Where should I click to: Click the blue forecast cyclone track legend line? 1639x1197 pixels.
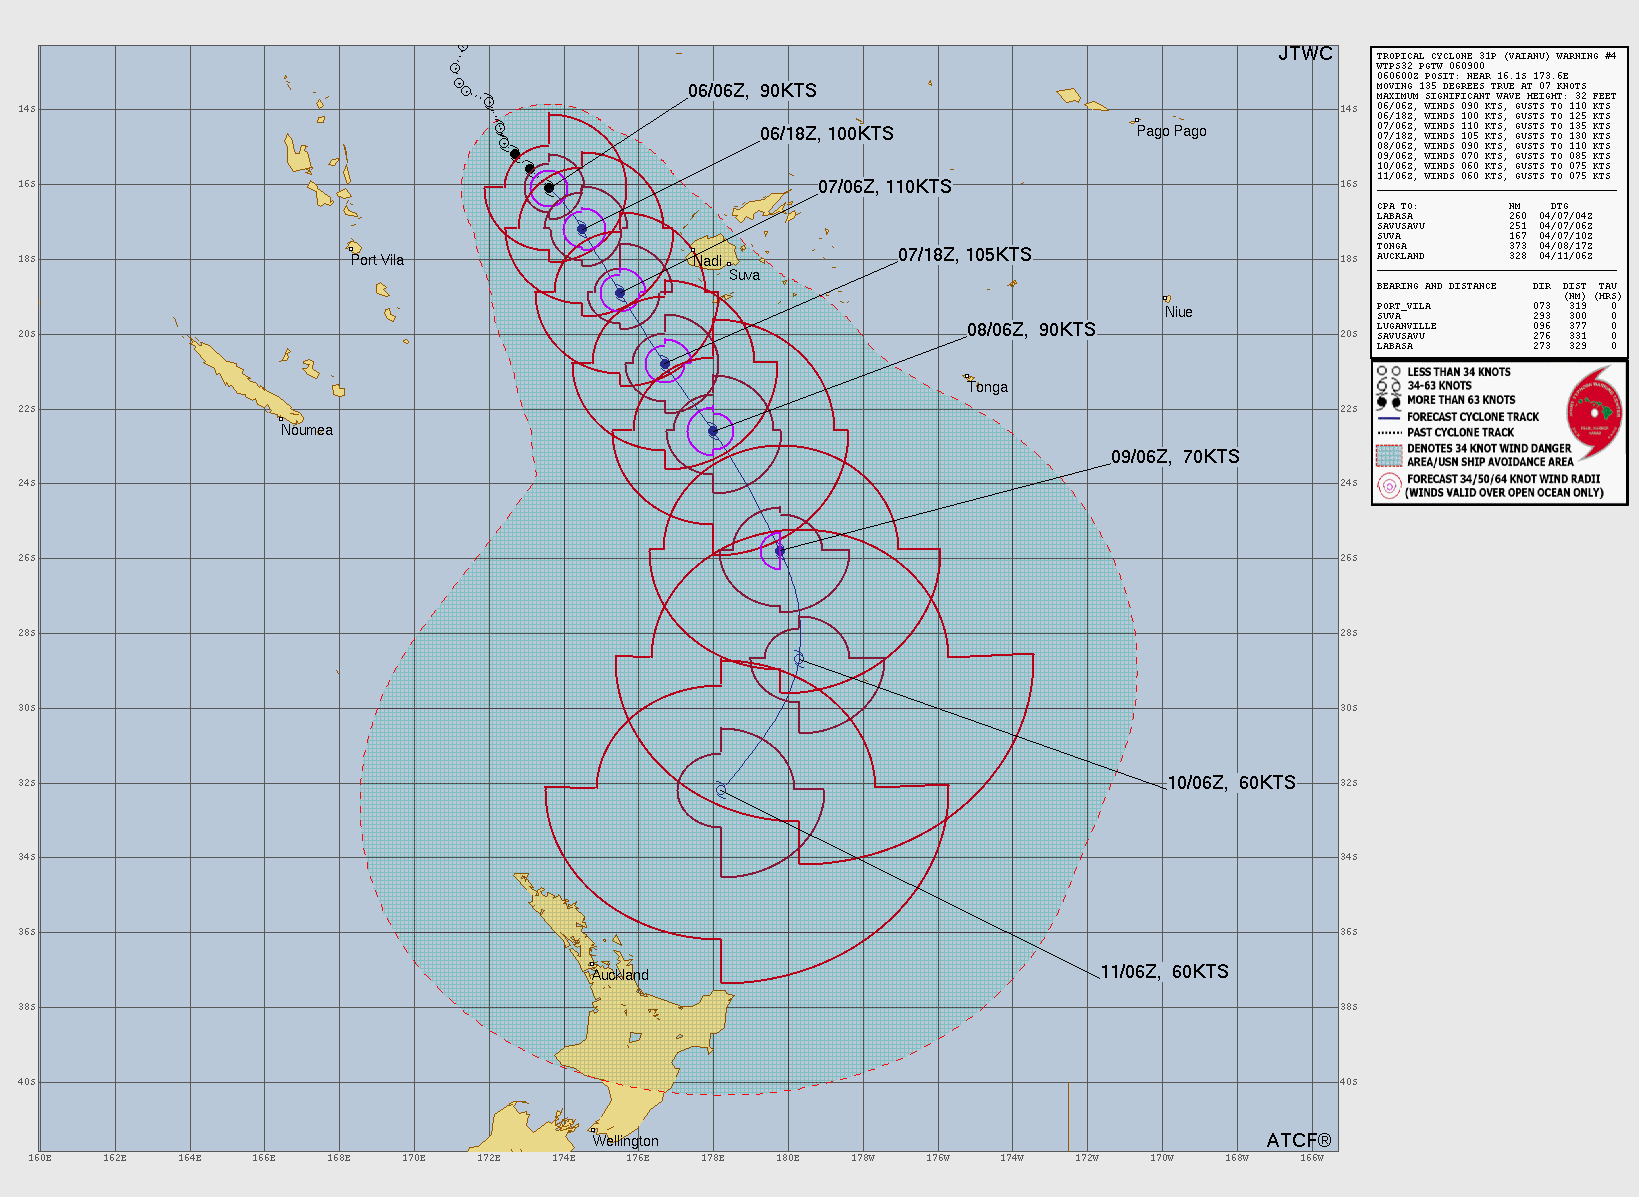pyautogui.click(x=1389, y=417)
